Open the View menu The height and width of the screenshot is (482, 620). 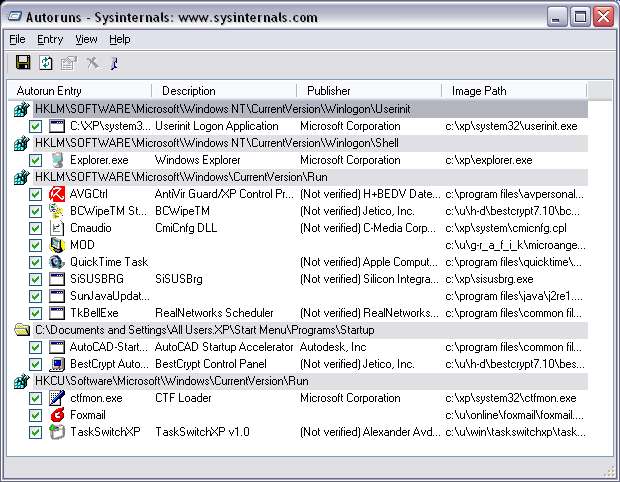86,39
